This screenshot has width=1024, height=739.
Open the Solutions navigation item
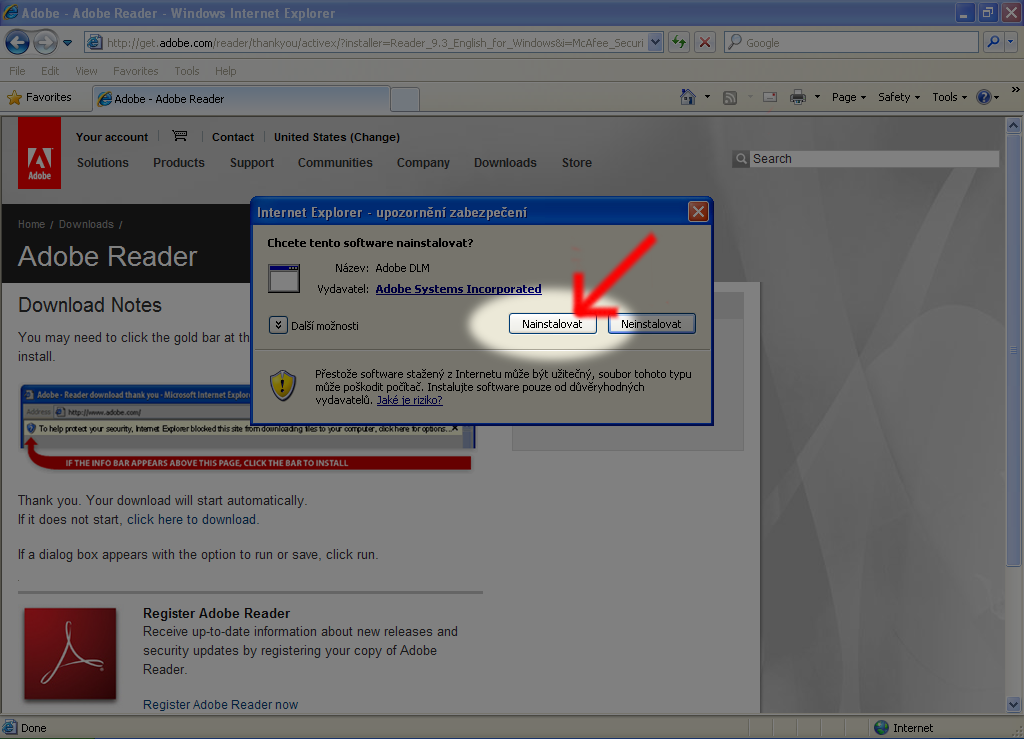[103, 163]
